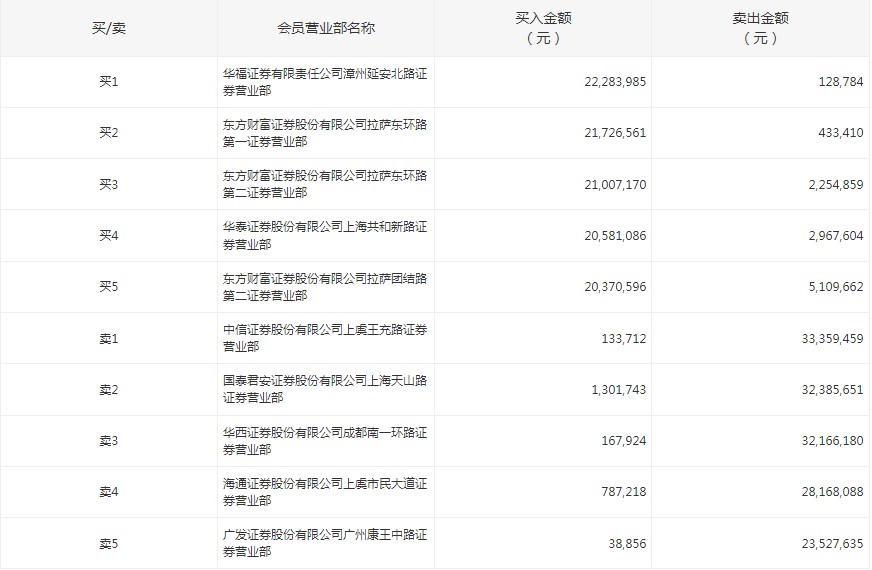Click the 卖出金额（元）column header
The image size is (872, 570).
pos(760,28)
